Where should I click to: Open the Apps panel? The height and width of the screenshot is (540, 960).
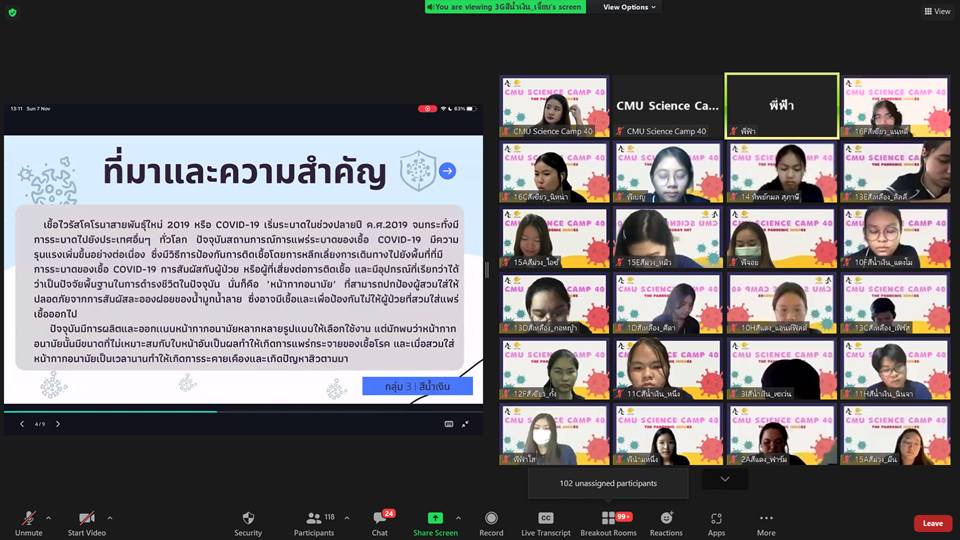(716, 519)
